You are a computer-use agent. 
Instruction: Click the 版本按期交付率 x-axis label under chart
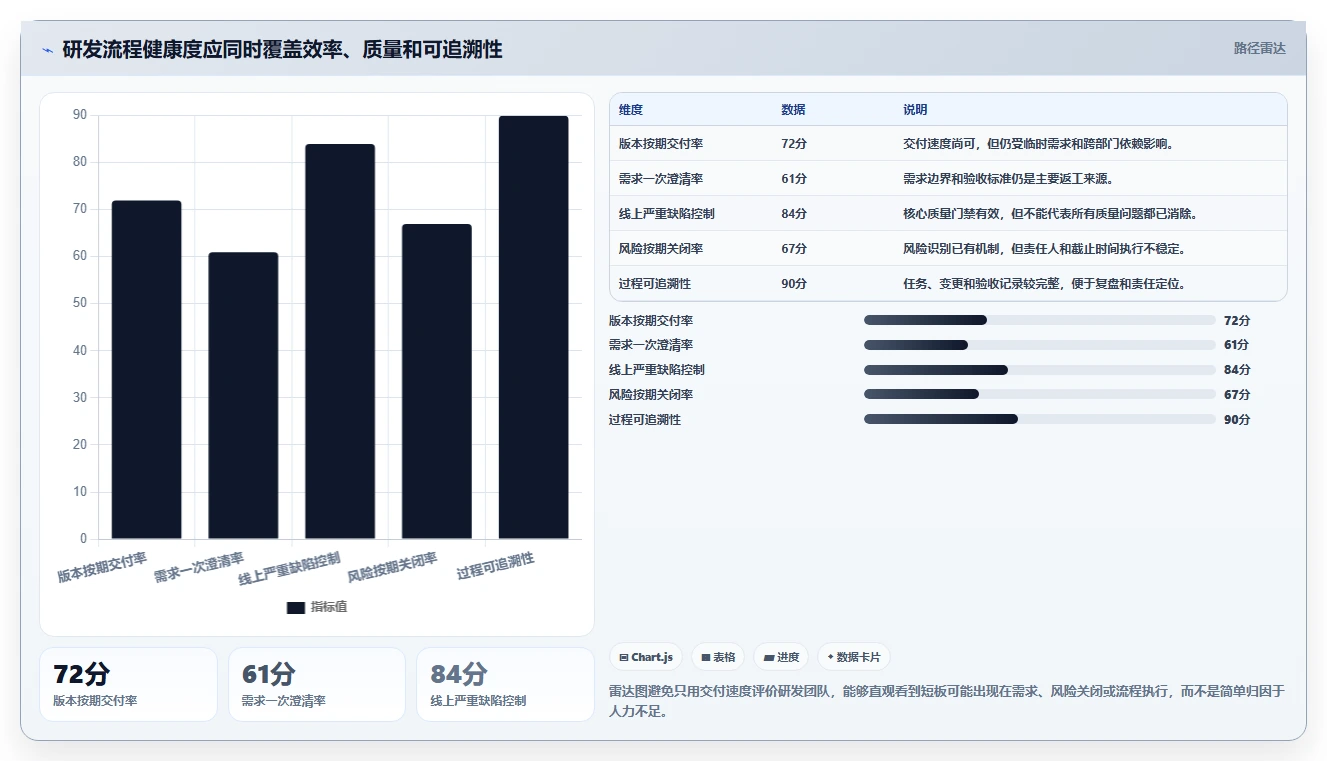pyautogui.click(x=102, y=567)
